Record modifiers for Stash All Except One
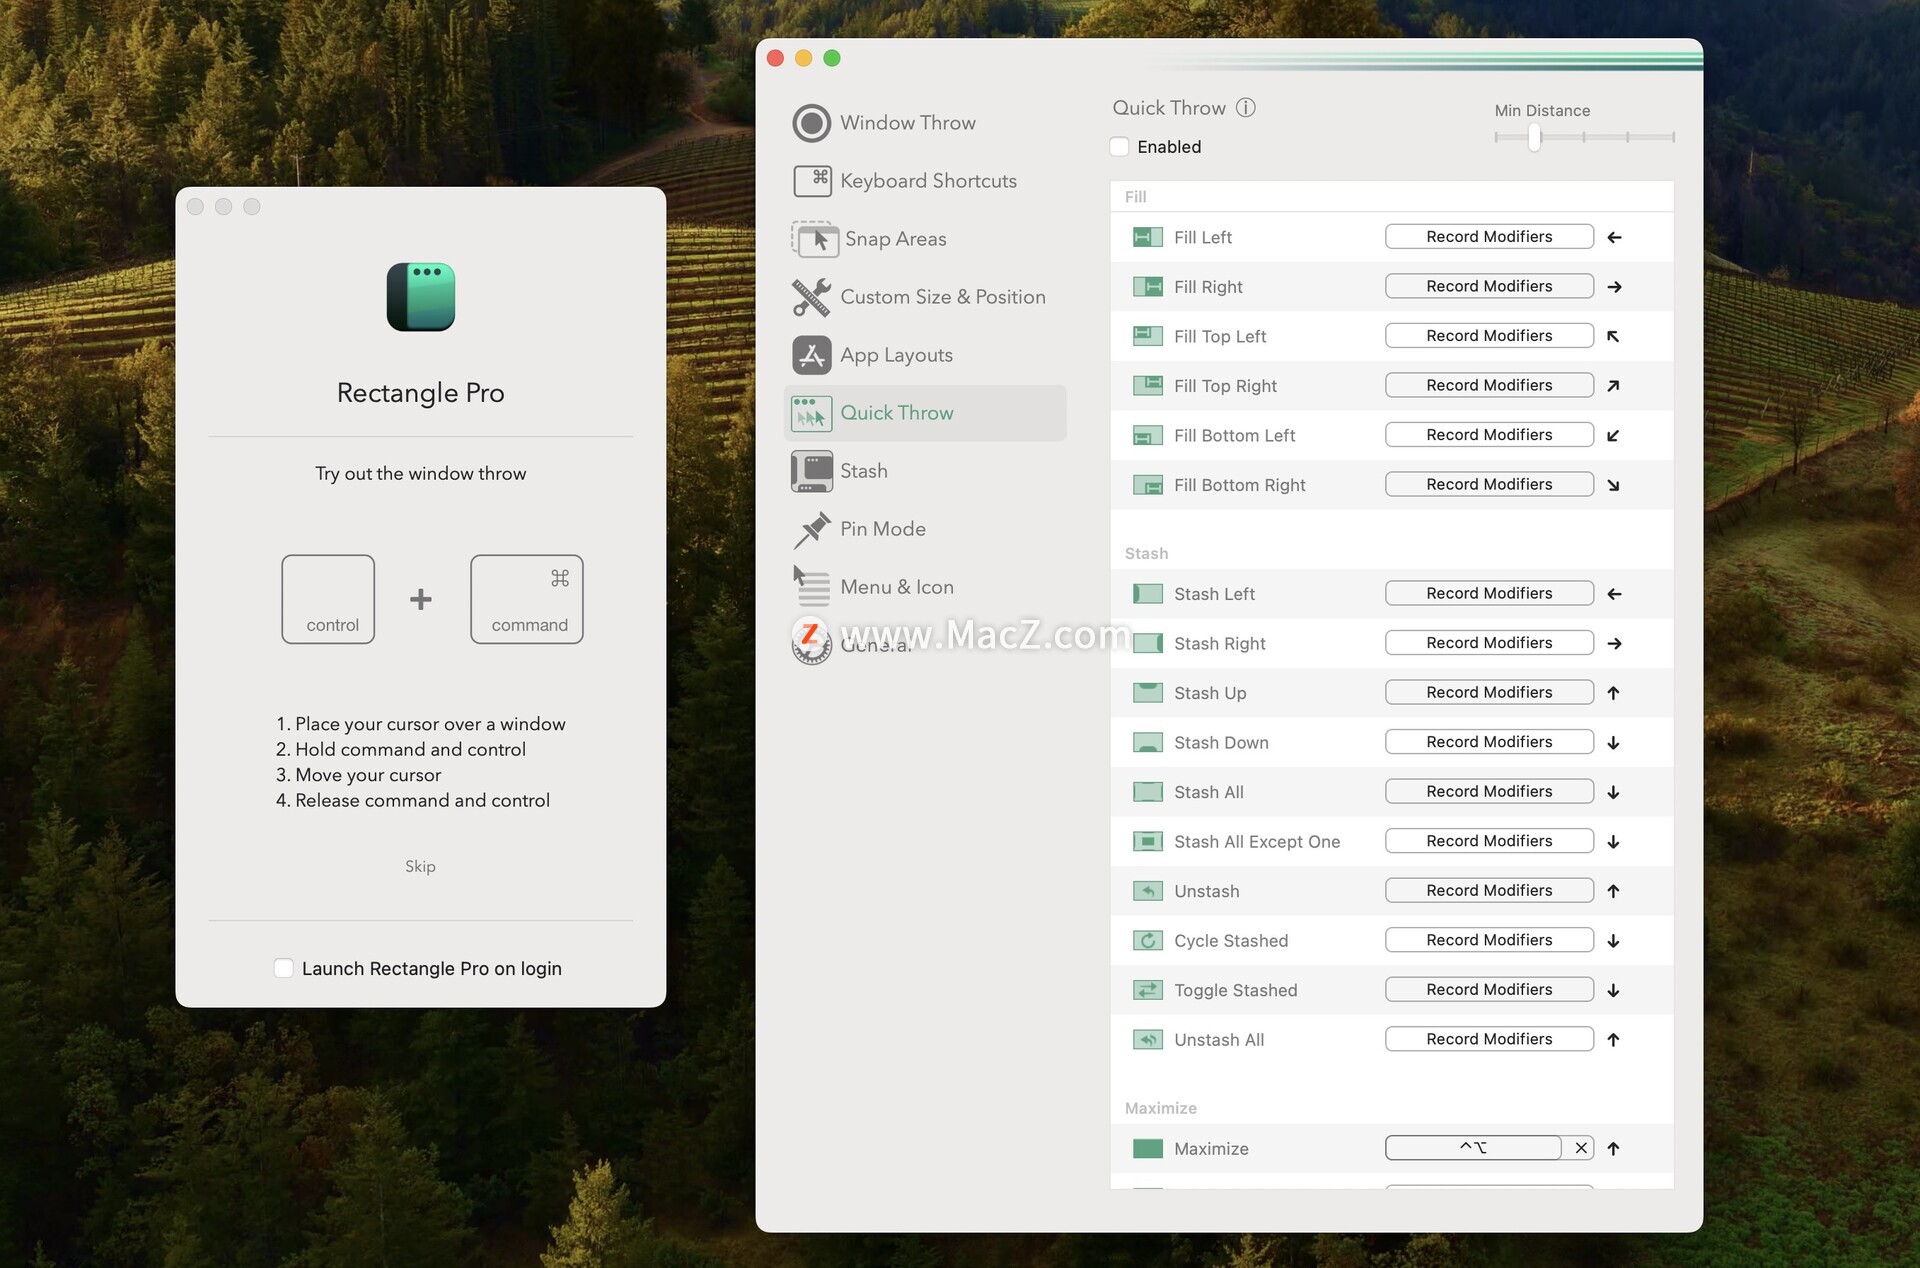 1489,841
